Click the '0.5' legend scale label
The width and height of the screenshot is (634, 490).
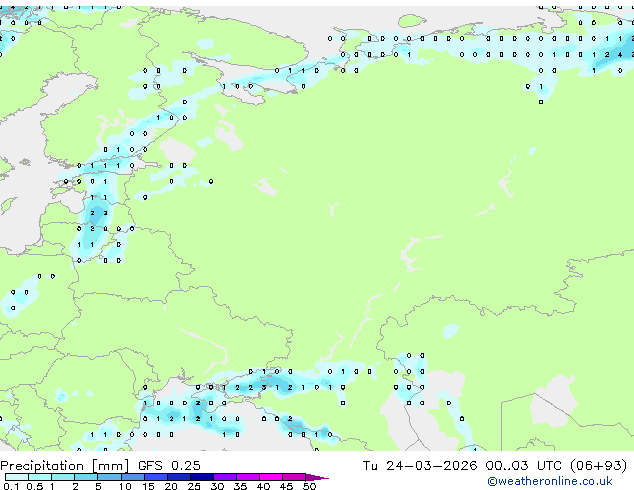click(x=34, y=486)
